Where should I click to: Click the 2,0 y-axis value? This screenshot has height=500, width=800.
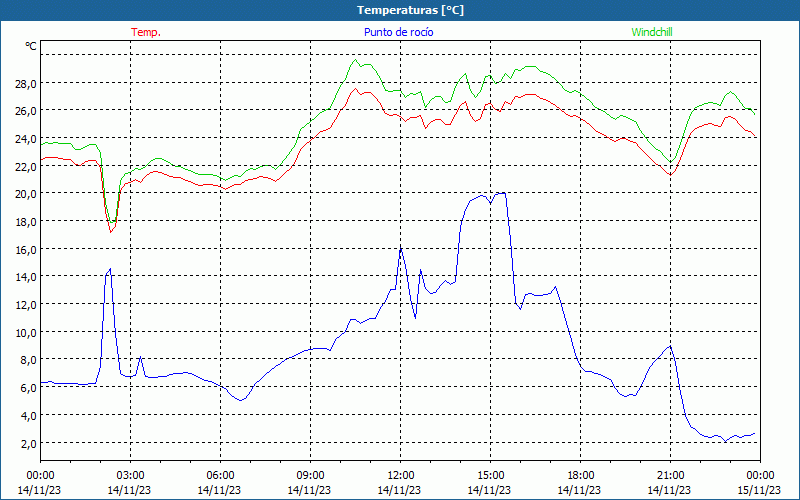28,443
